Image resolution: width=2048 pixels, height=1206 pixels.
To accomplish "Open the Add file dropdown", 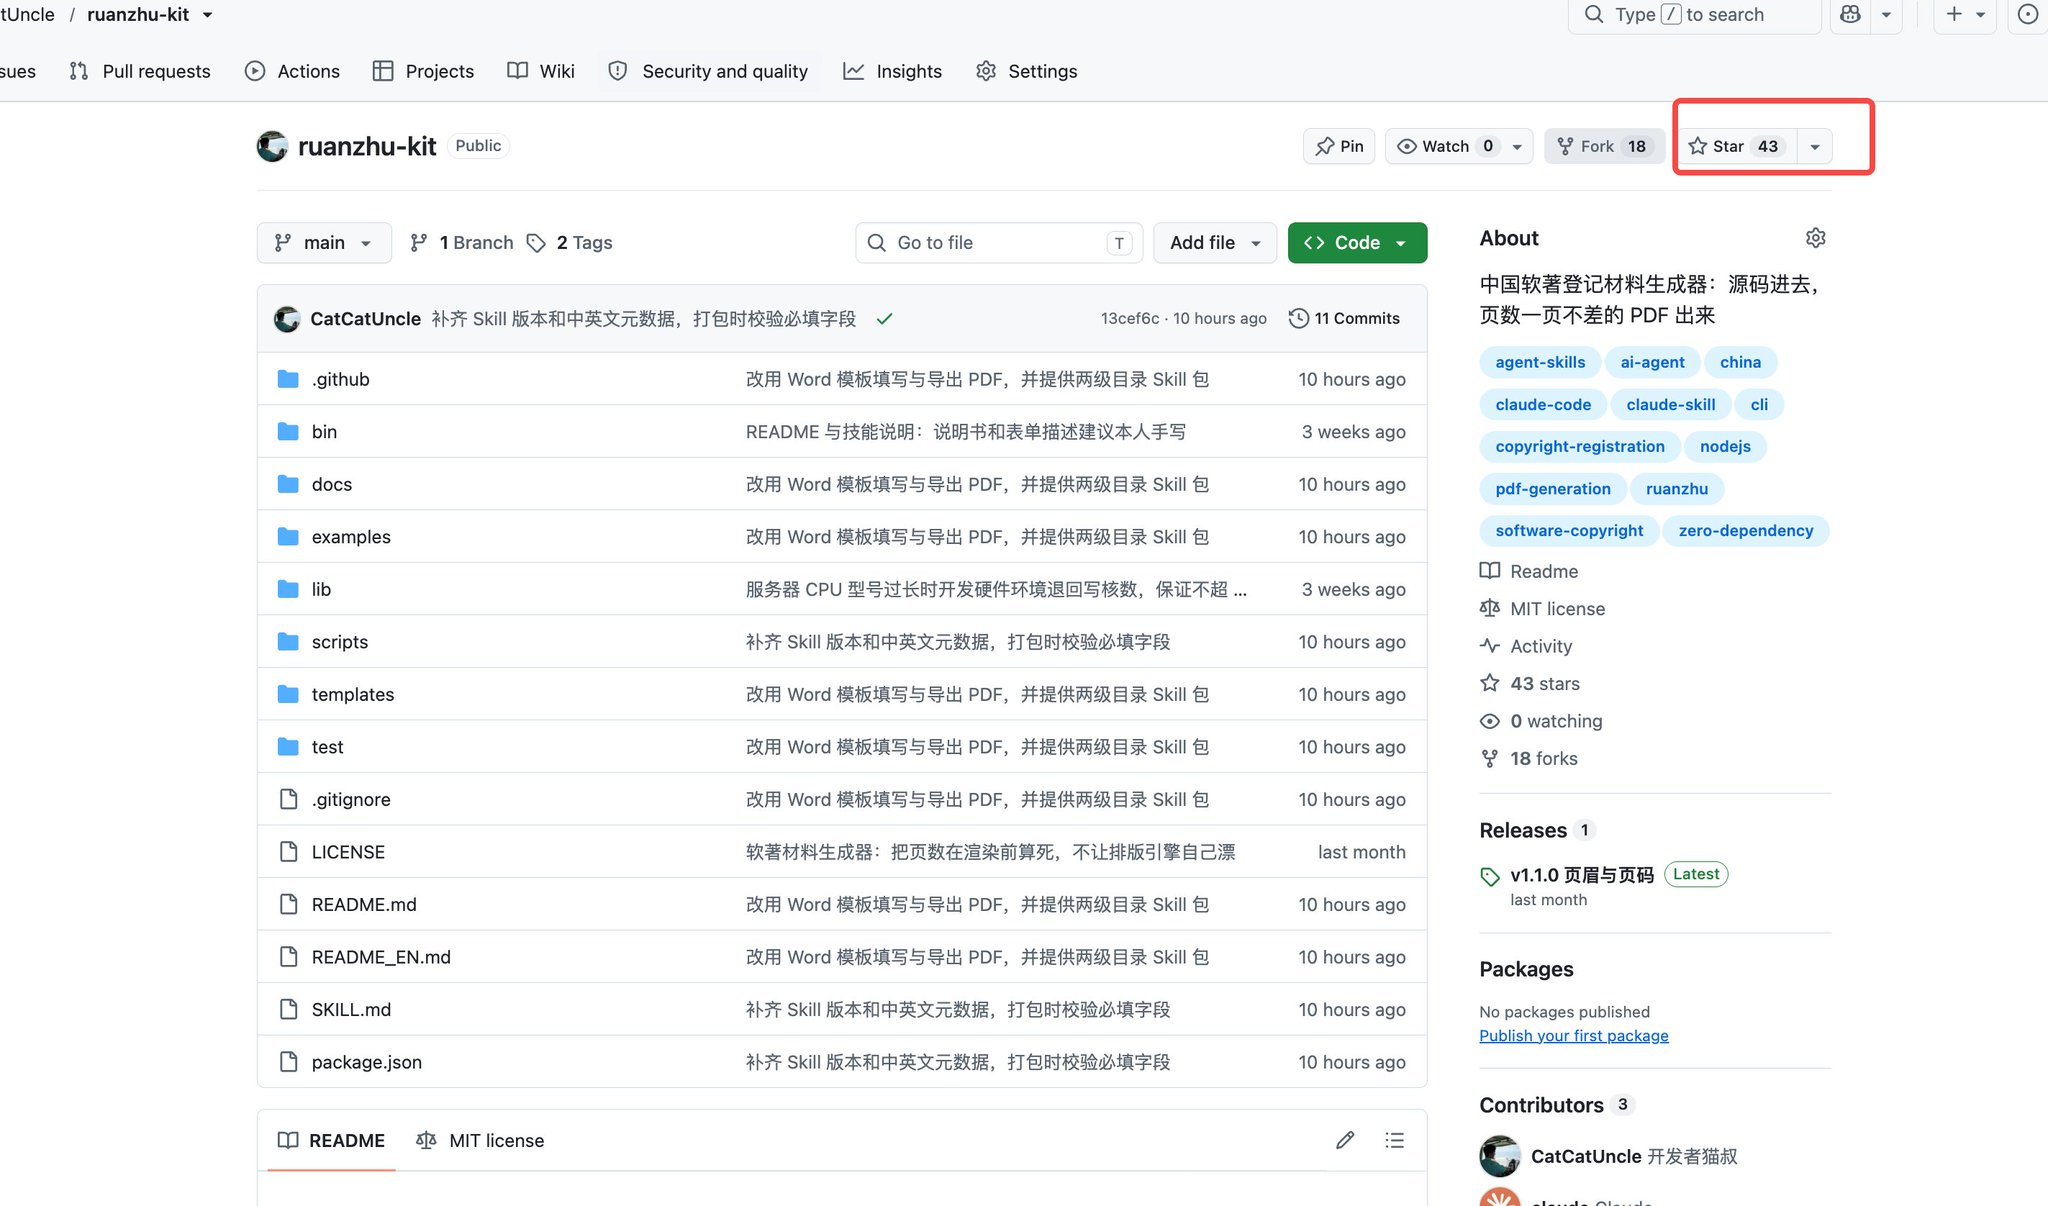I will (x=1215, y=243).
